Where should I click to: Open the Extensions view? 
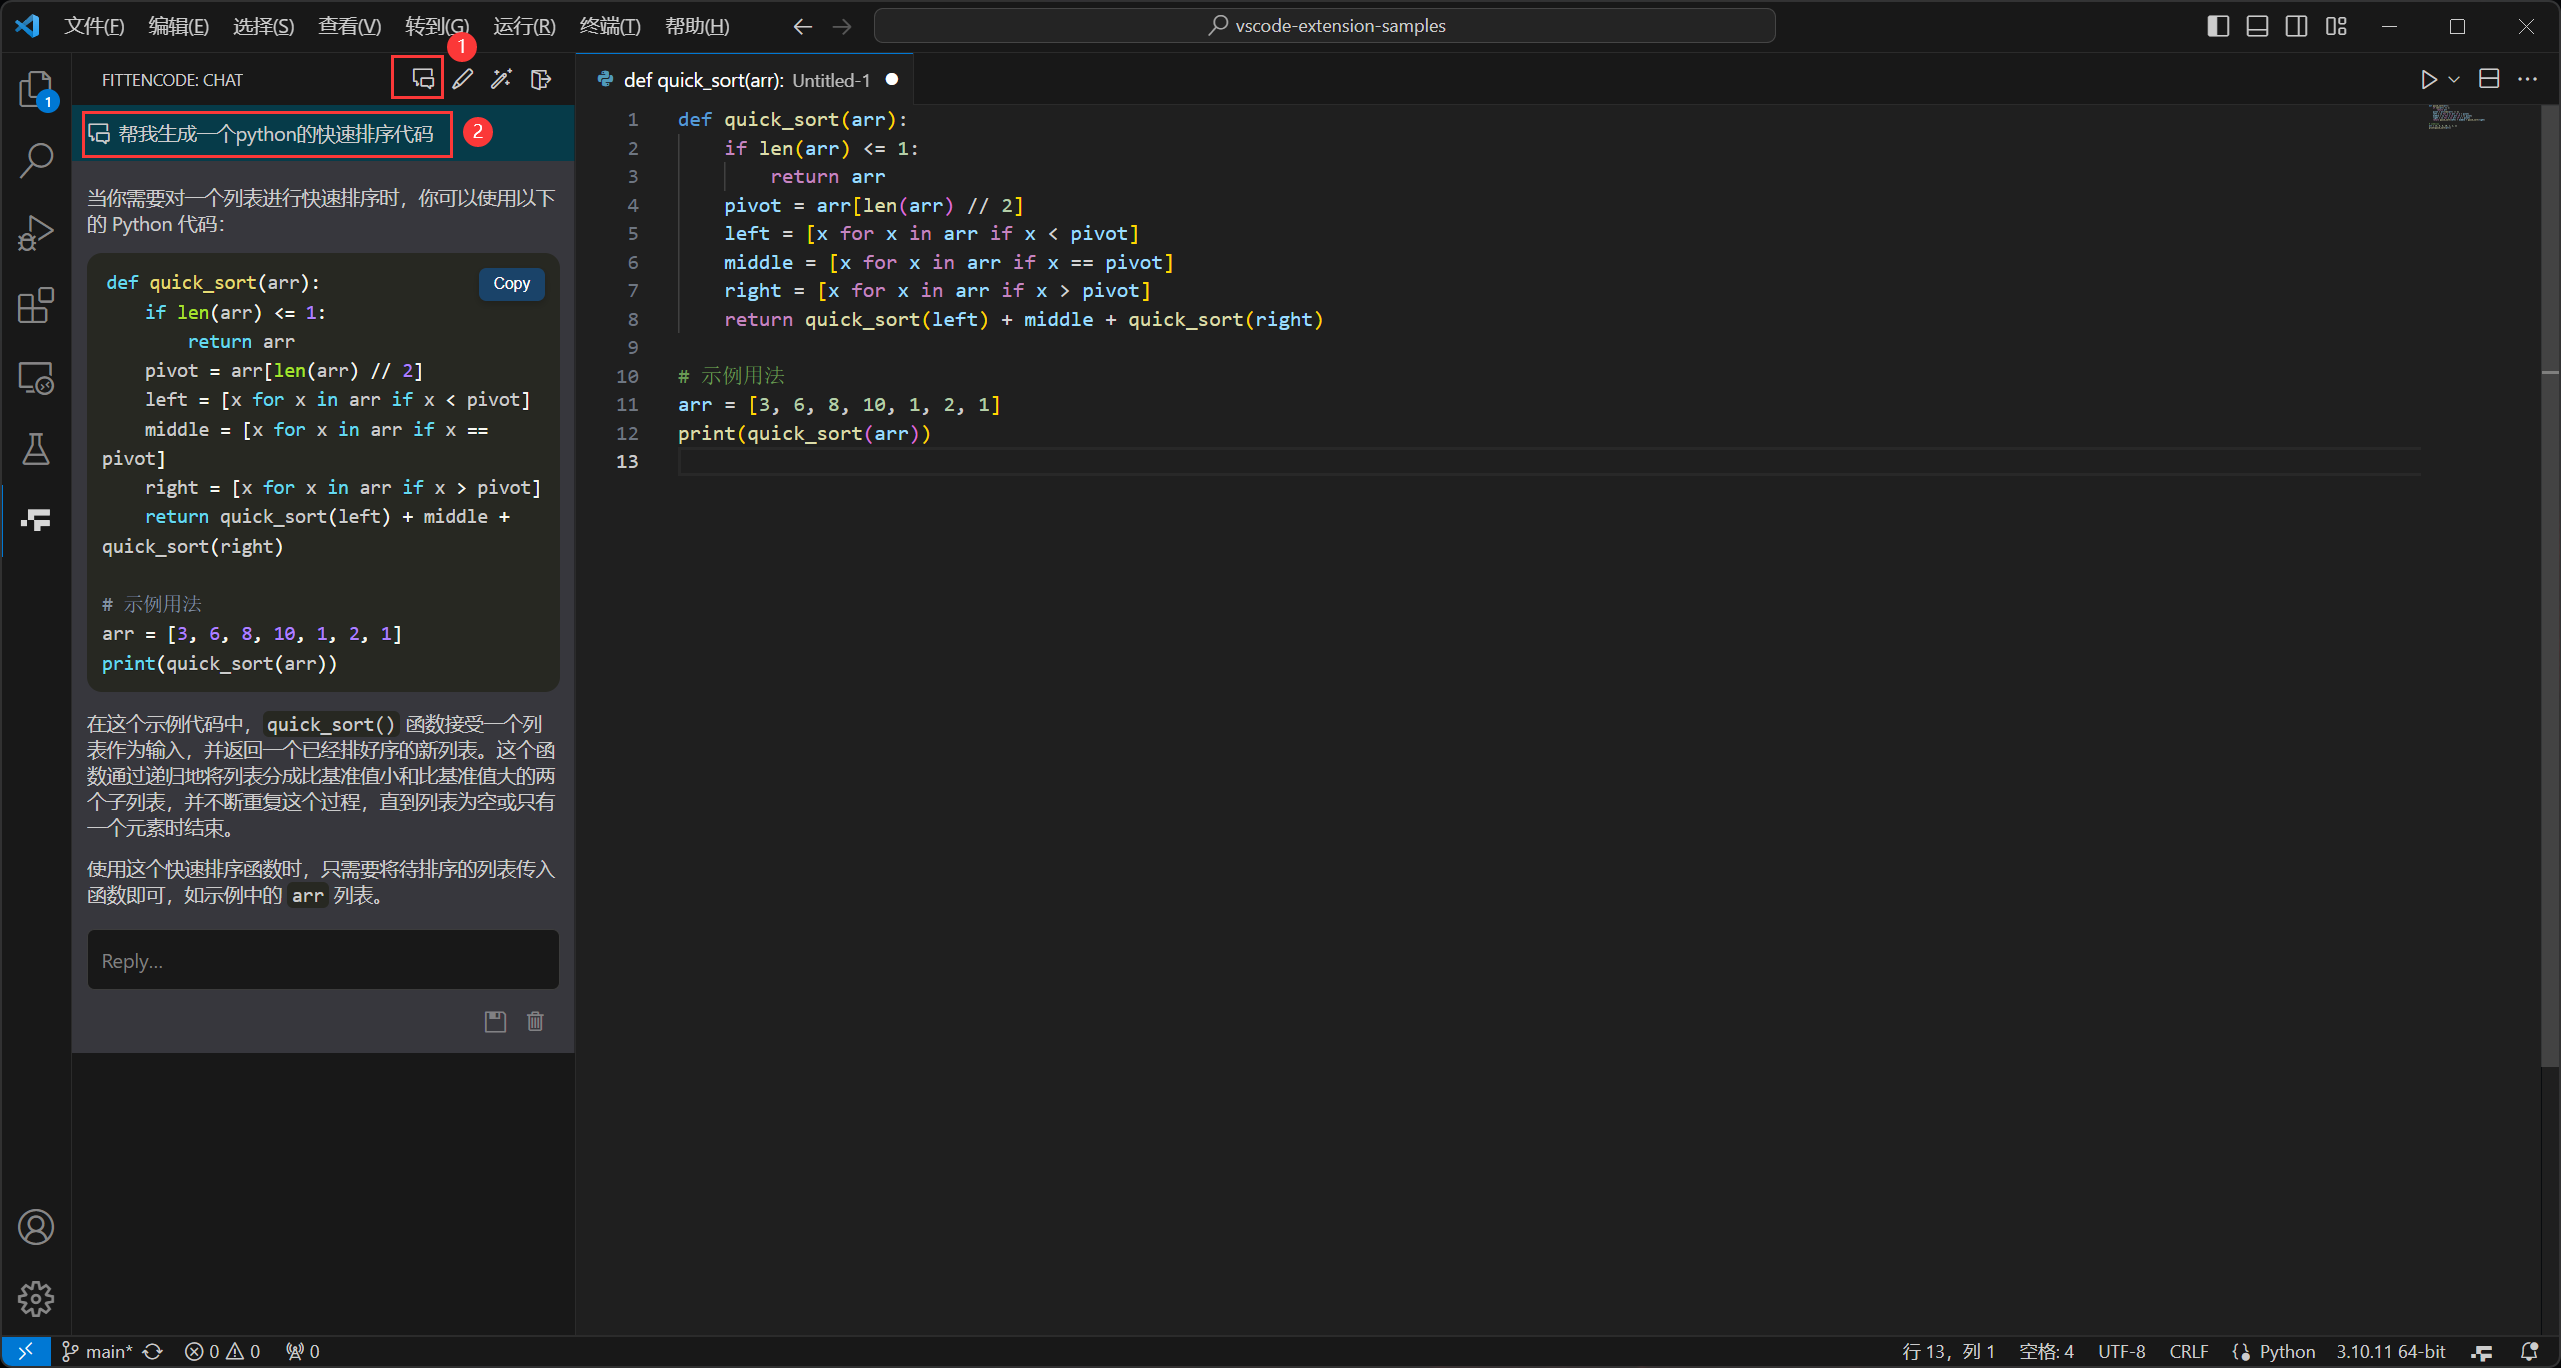click(x=36, y=306)
